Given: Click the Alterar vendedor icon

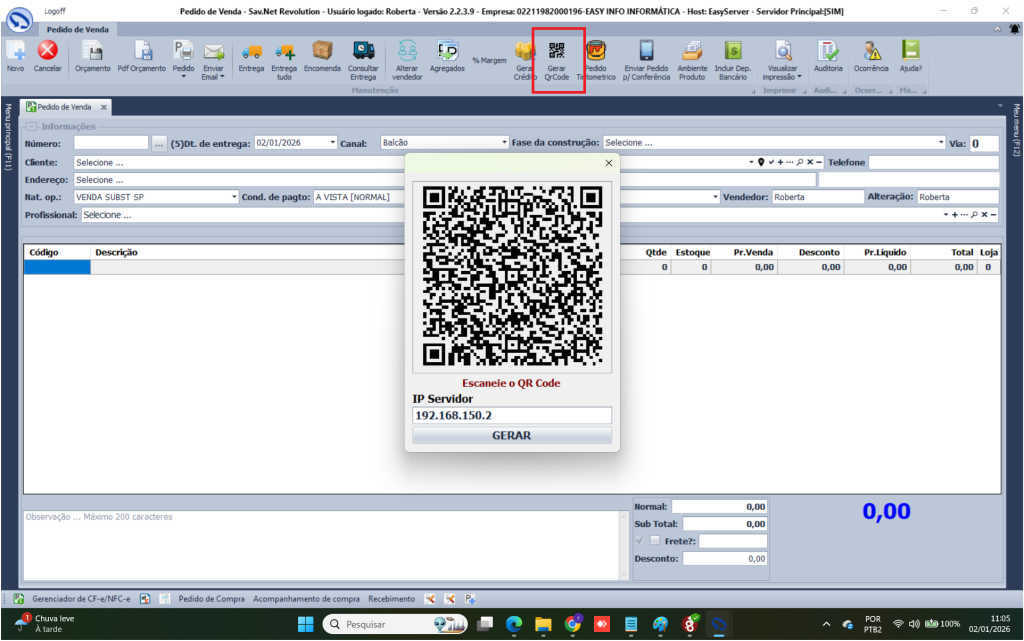Looking at the screenshot, I should coord(407,51).
